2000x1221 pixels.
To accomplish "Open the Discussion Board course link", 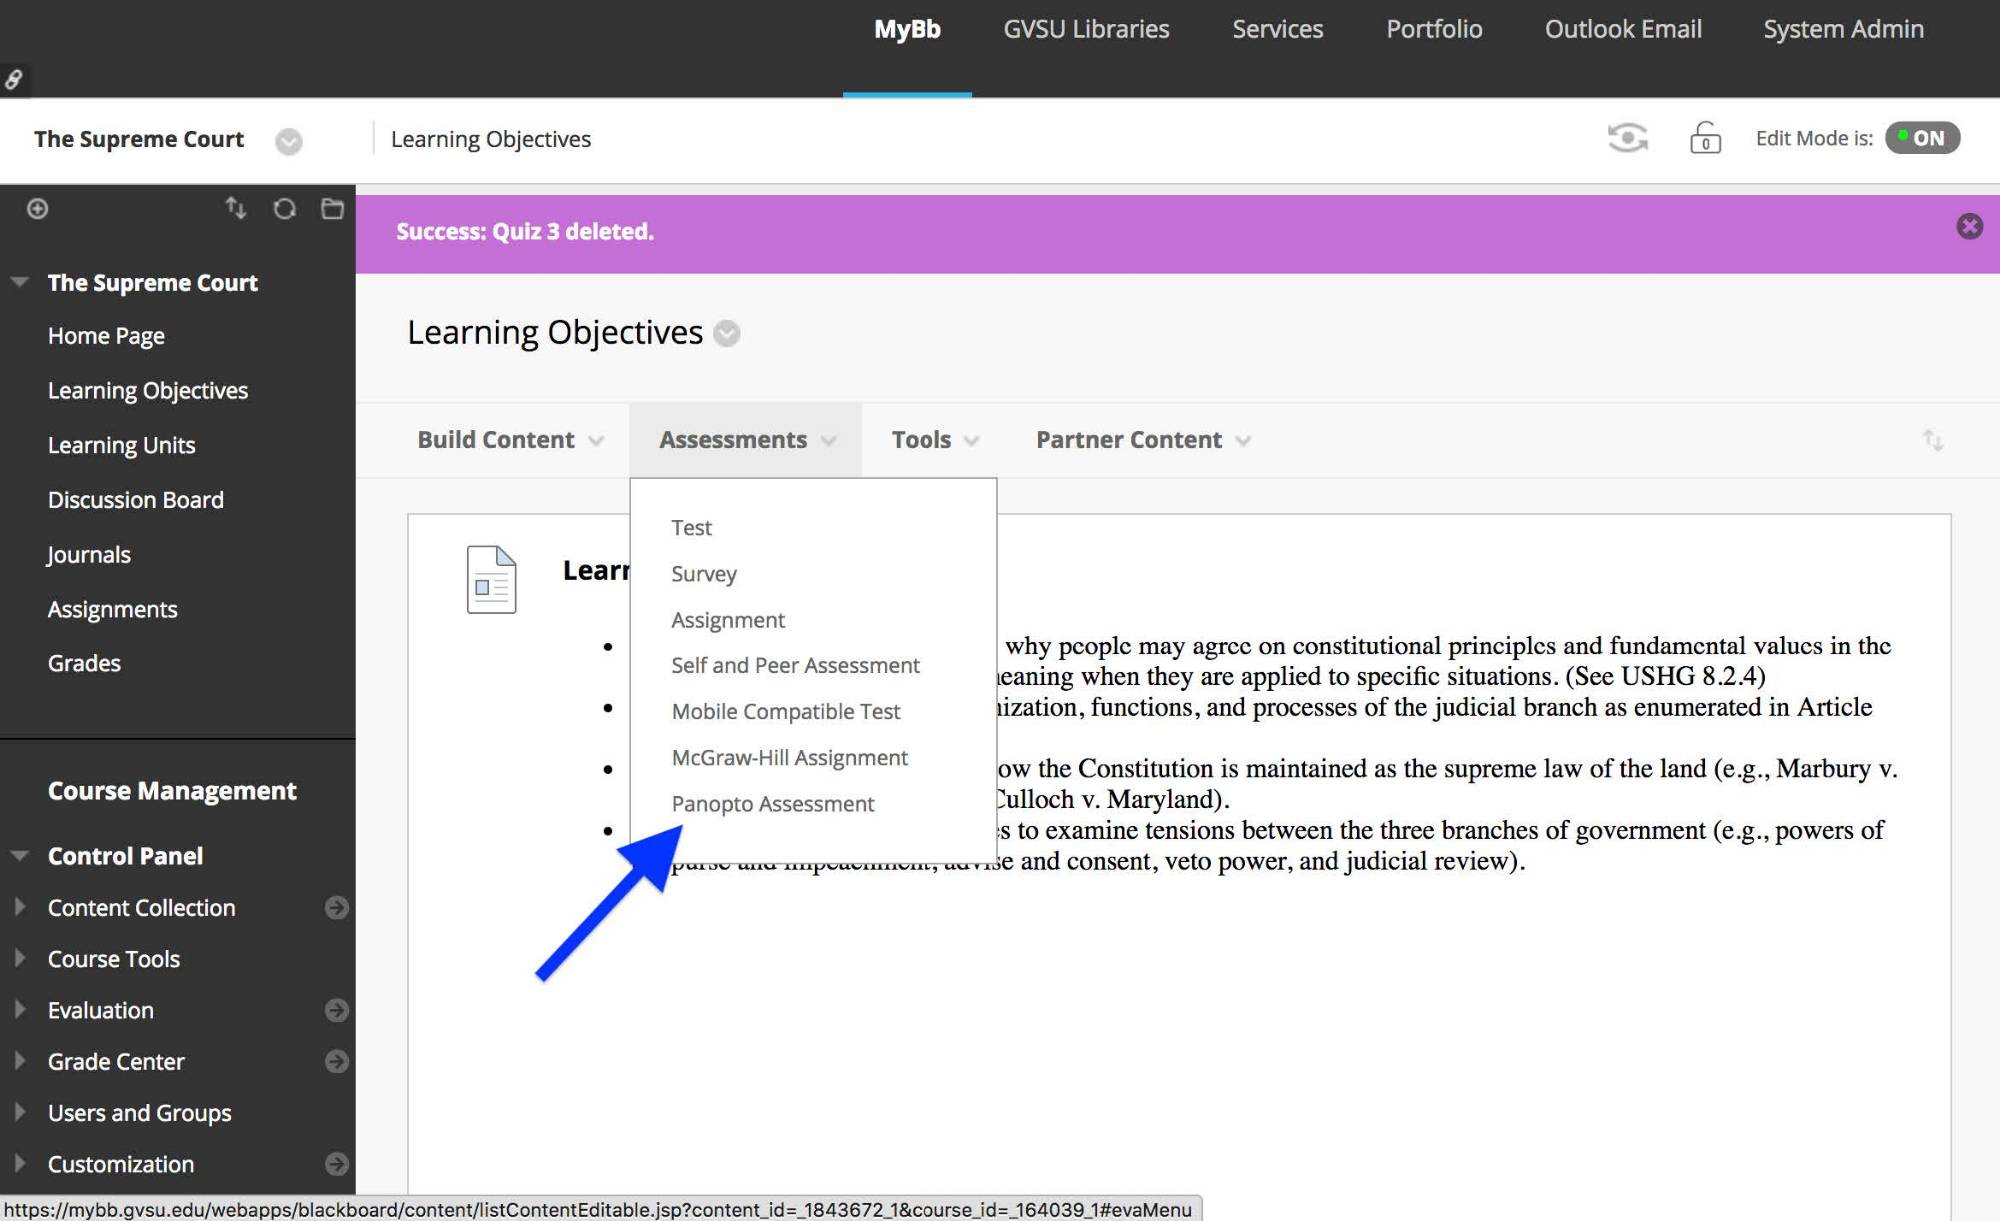I will tap(136, 500).
